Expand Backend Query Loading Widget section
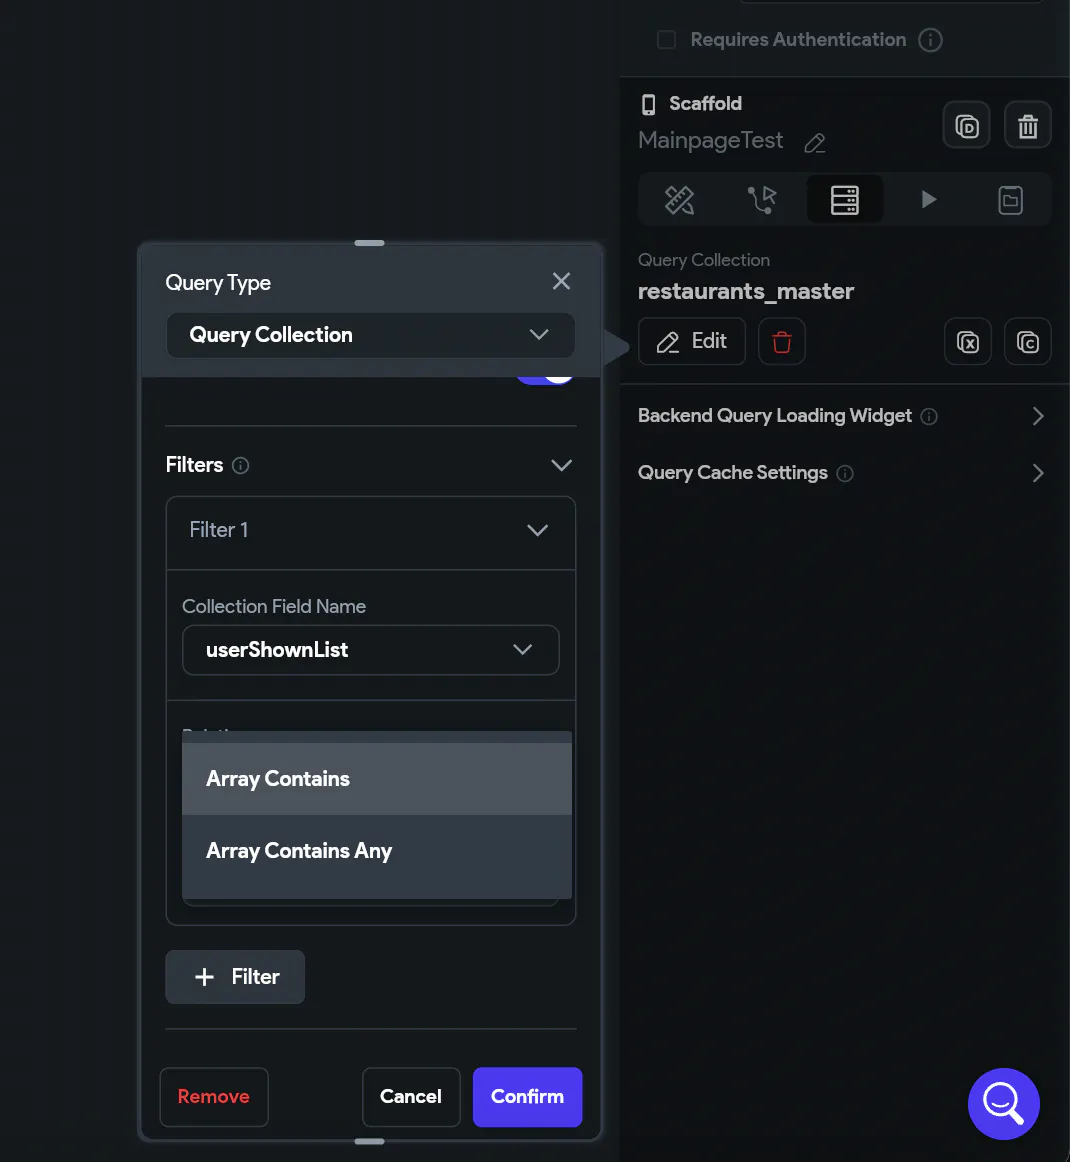The image size is (1070, 1162). [842, 416]
